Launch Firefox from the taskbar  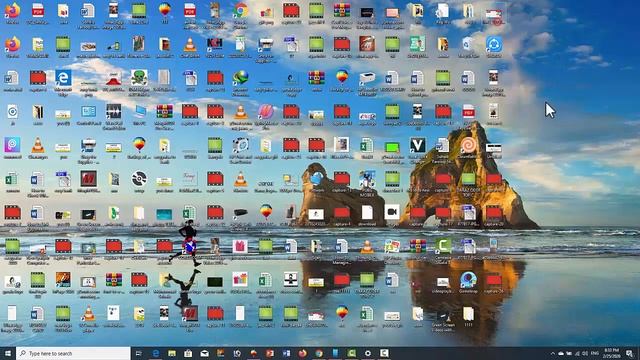(x=302, y=353)
